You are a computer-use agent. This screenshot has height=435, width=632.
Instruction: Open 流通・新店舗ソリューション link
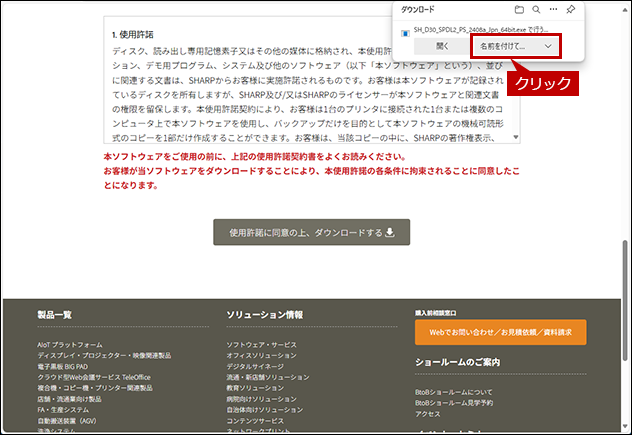click(x=268, y=377)
